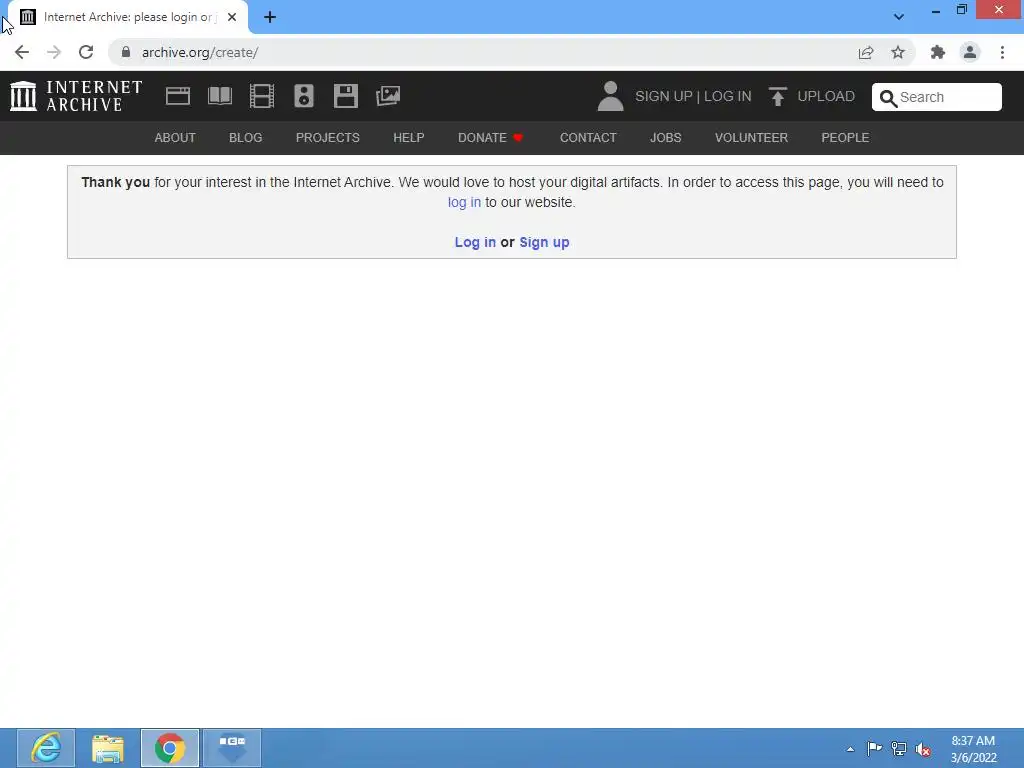Click the upload arrow icon
The height and width of the screenshot is (768, 1024).
[777, 97]
